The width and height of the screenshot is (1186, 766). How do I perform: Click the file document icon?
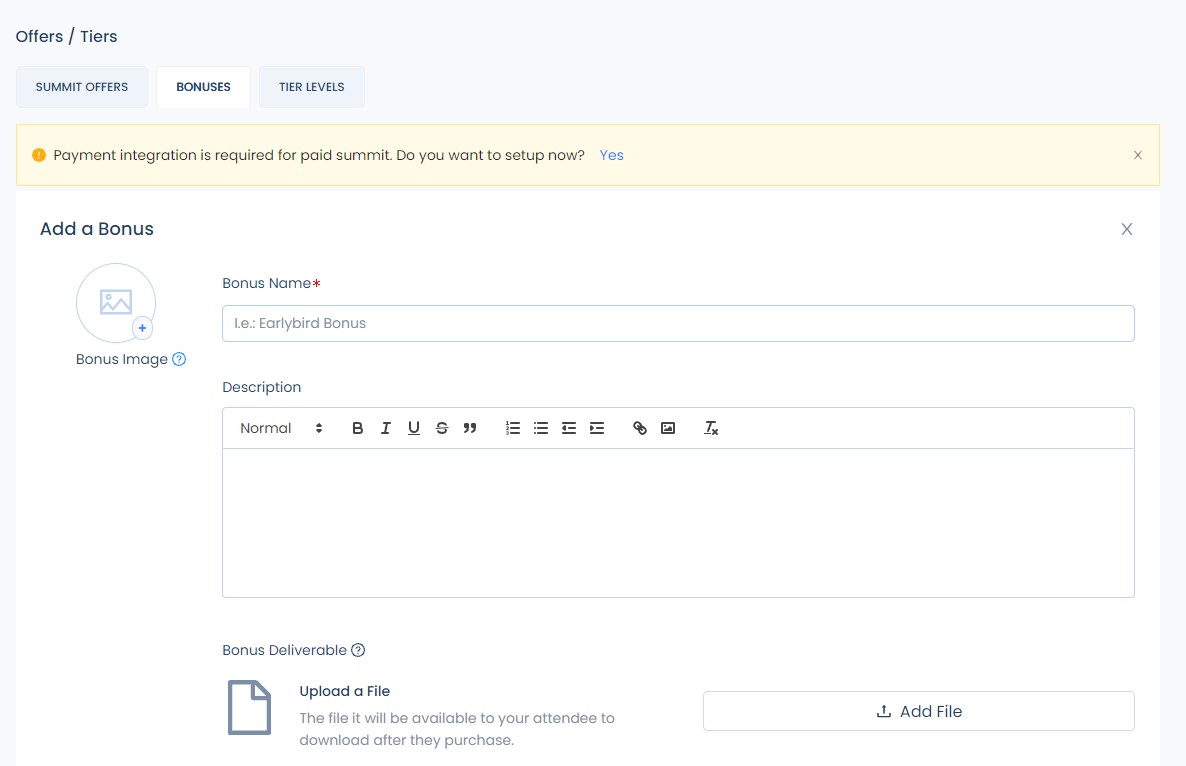[250, 708]
